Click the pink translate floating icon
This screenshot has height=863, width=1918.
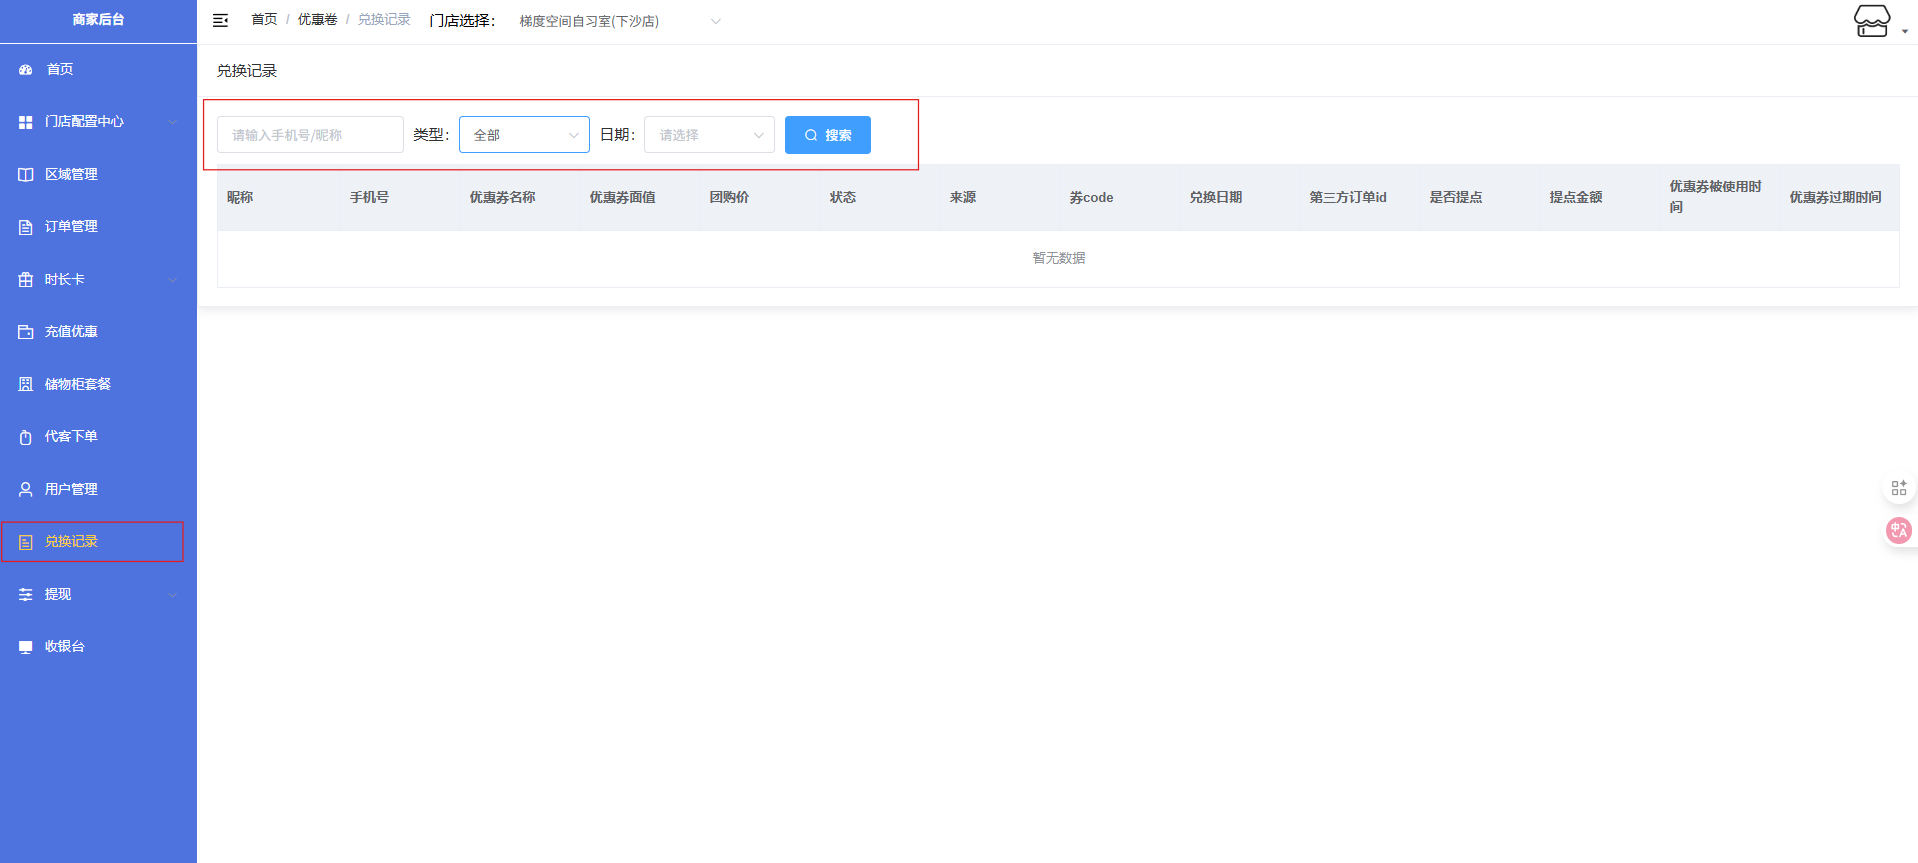[1899, 530]
